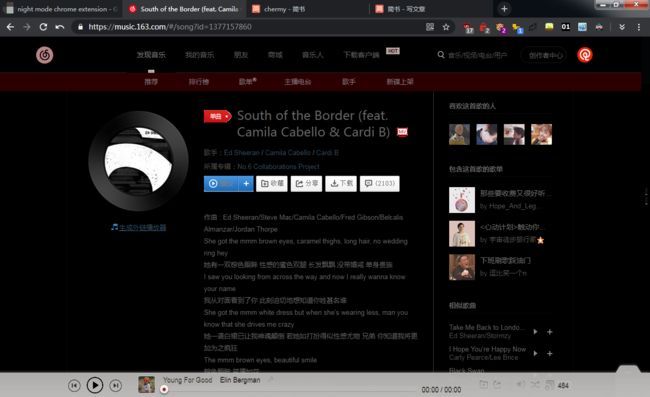Open the playlist queue showing 484
The image size is (650, 397).
[x=557, y=385]
